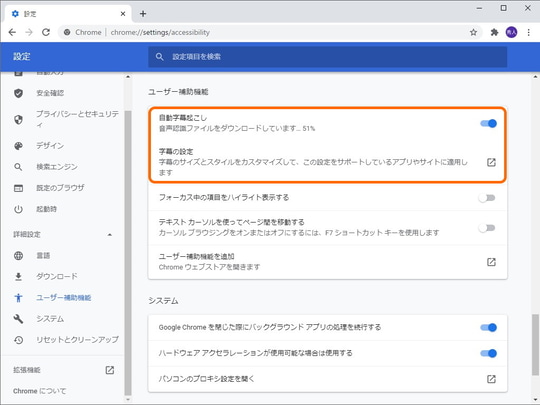Toggle フォーカス中の項目をハイライト表示する switch
Image resolution: width=540 pixels, height=405 pixels.
click(x=487, y=198)
